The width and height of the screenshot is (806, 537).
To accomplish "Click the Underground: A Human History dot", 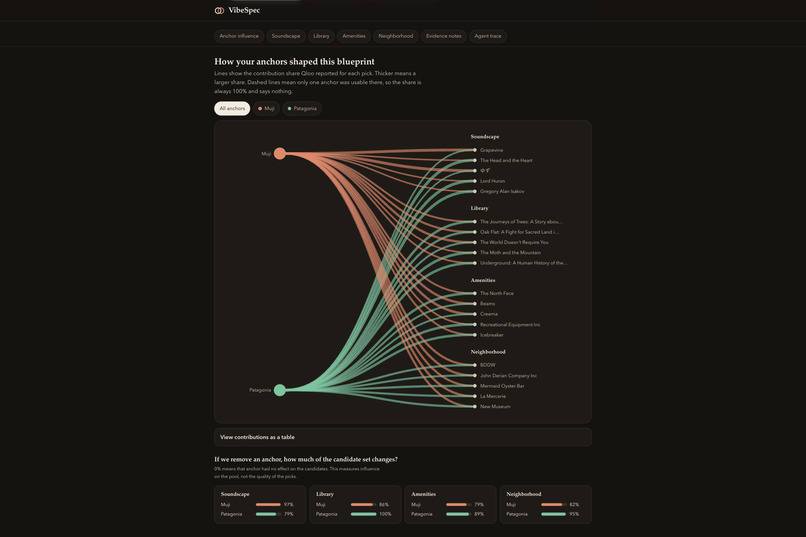I will coord(474,263).
